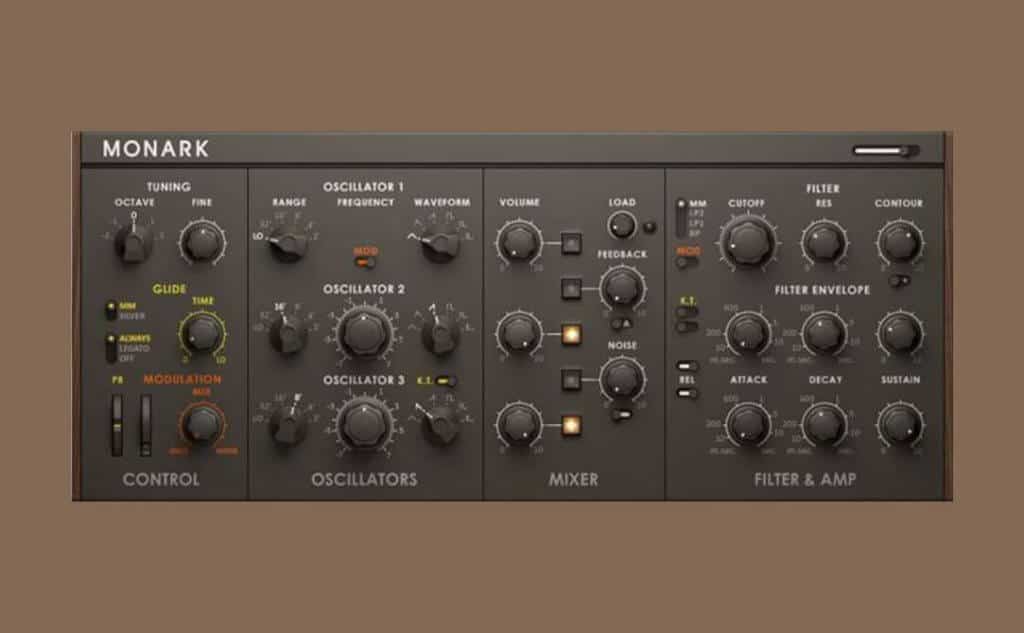Image resolution: width=1024 pixels, height=633 pixels.
Task: Adjust the Glide Time knob
Action: pos(202,334)
